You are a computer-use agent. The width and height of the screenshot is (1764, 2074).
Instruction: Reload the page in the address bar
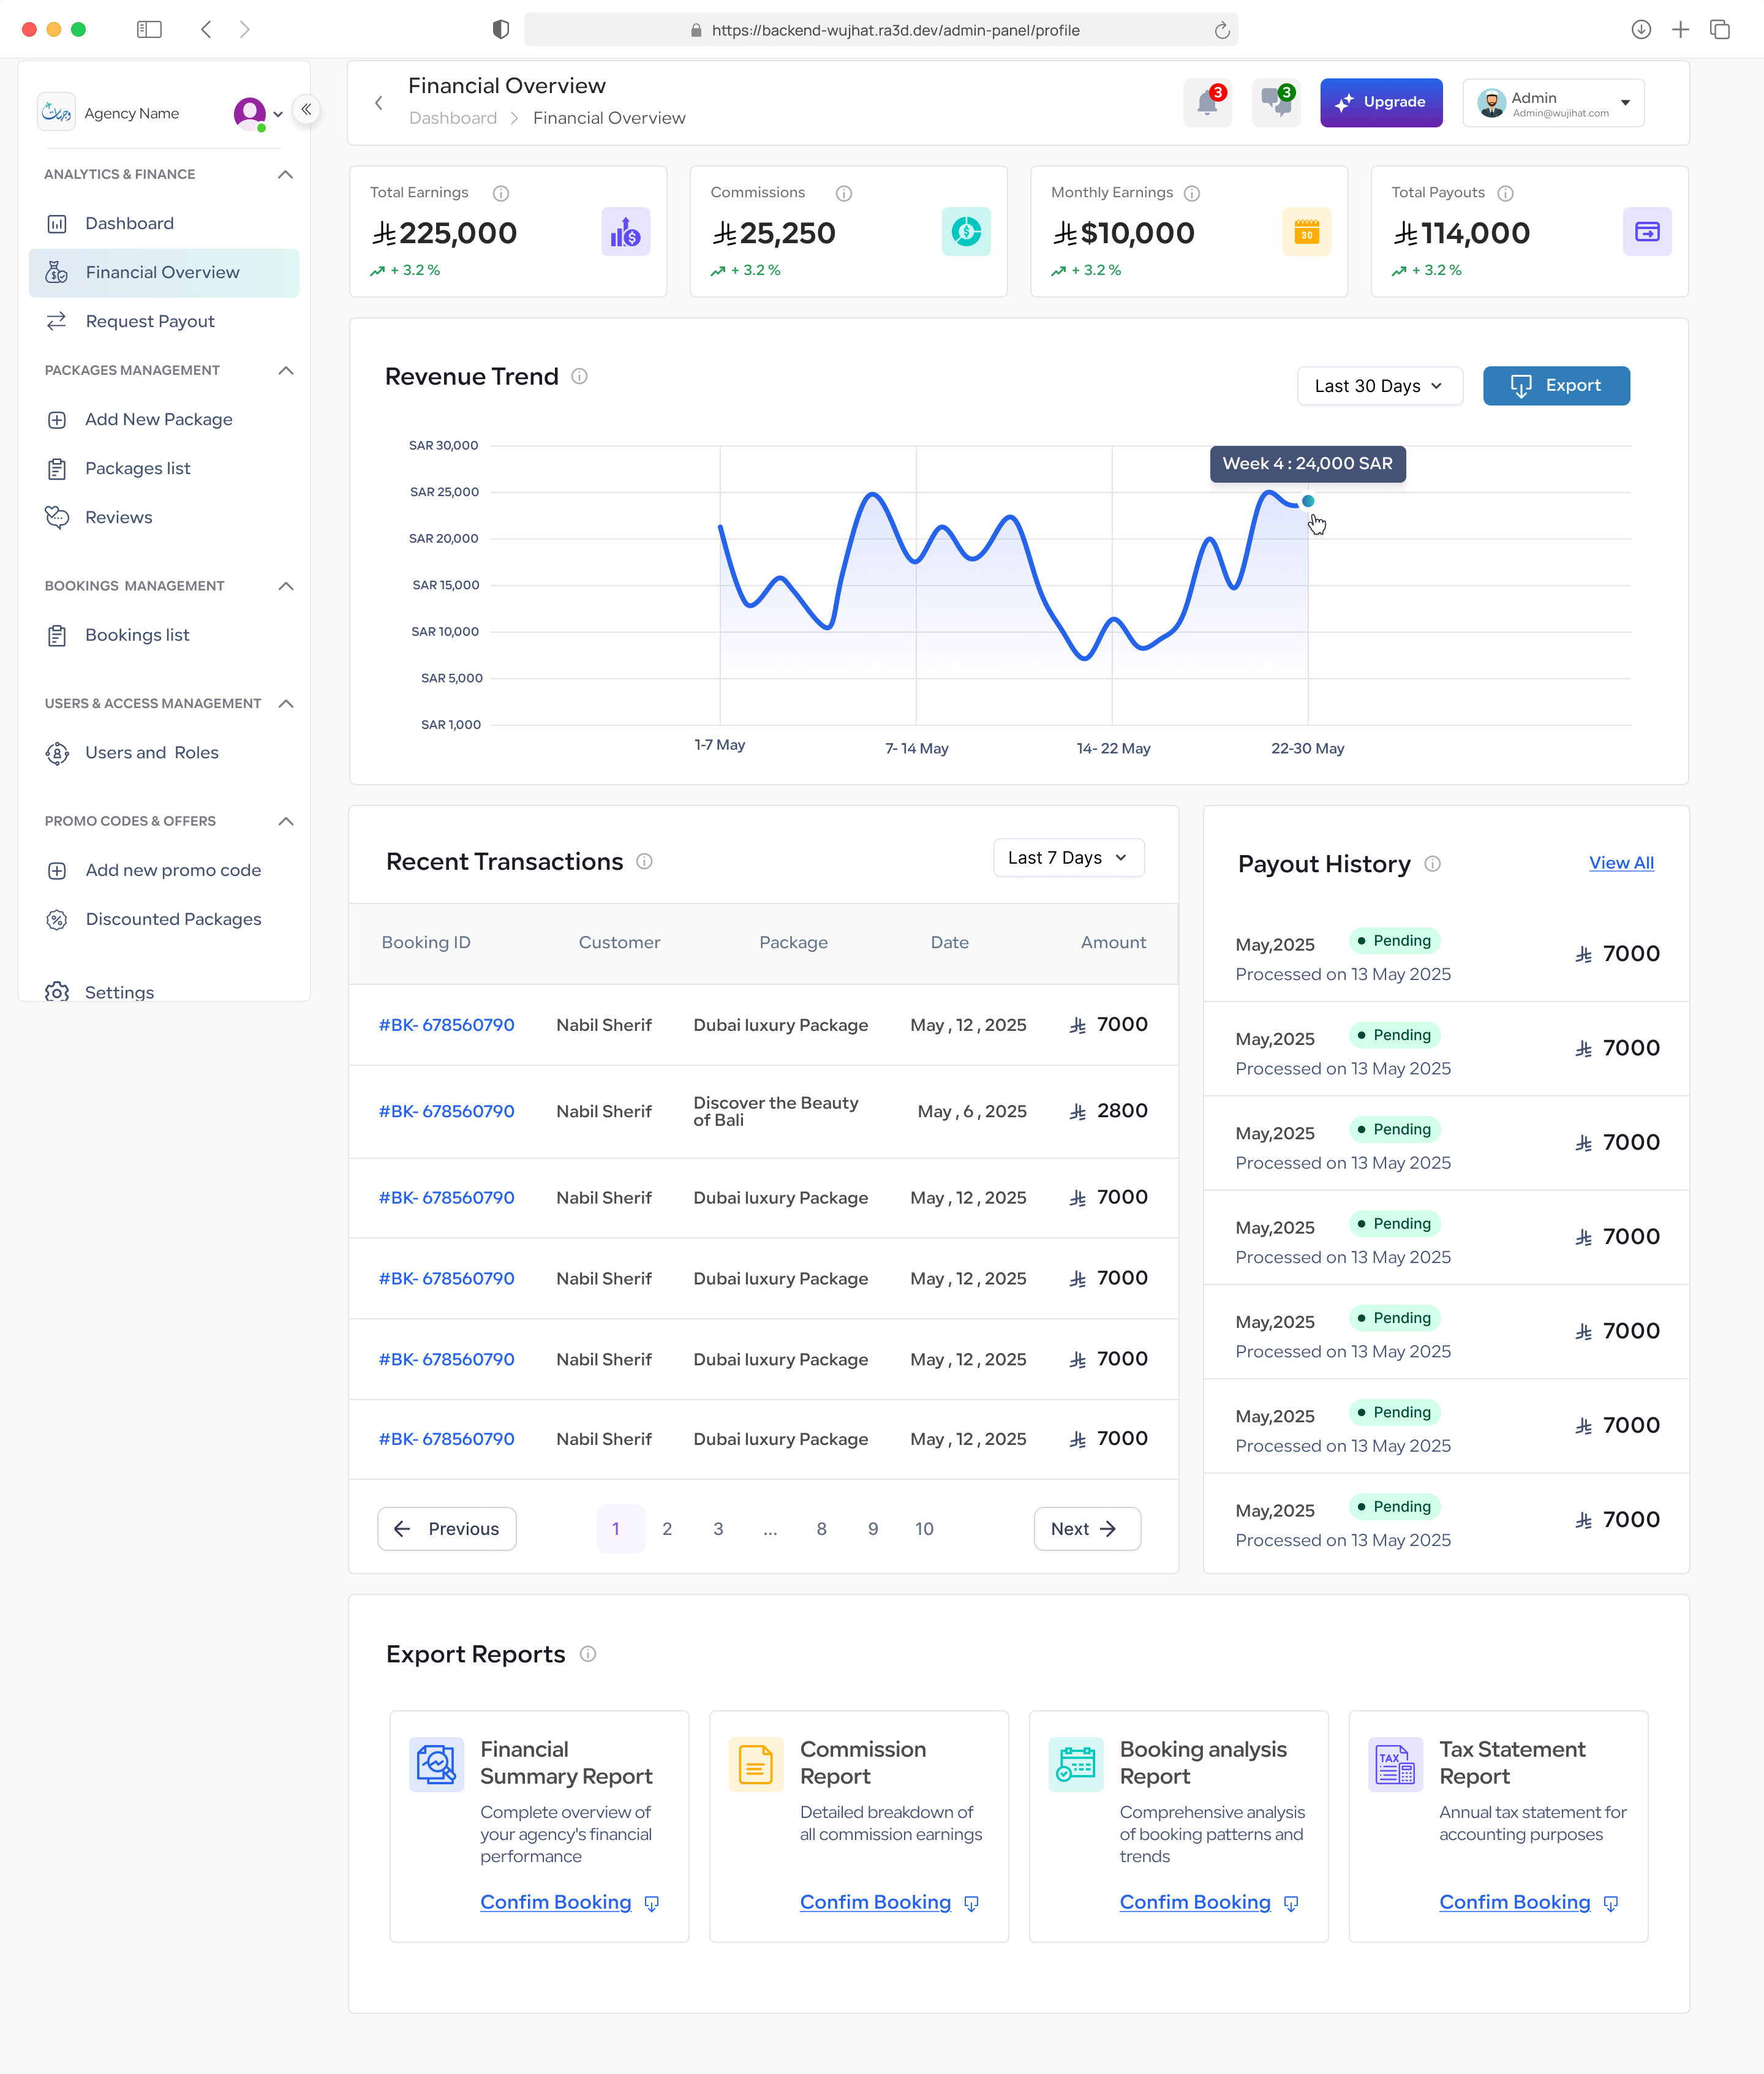[1222, 30]
